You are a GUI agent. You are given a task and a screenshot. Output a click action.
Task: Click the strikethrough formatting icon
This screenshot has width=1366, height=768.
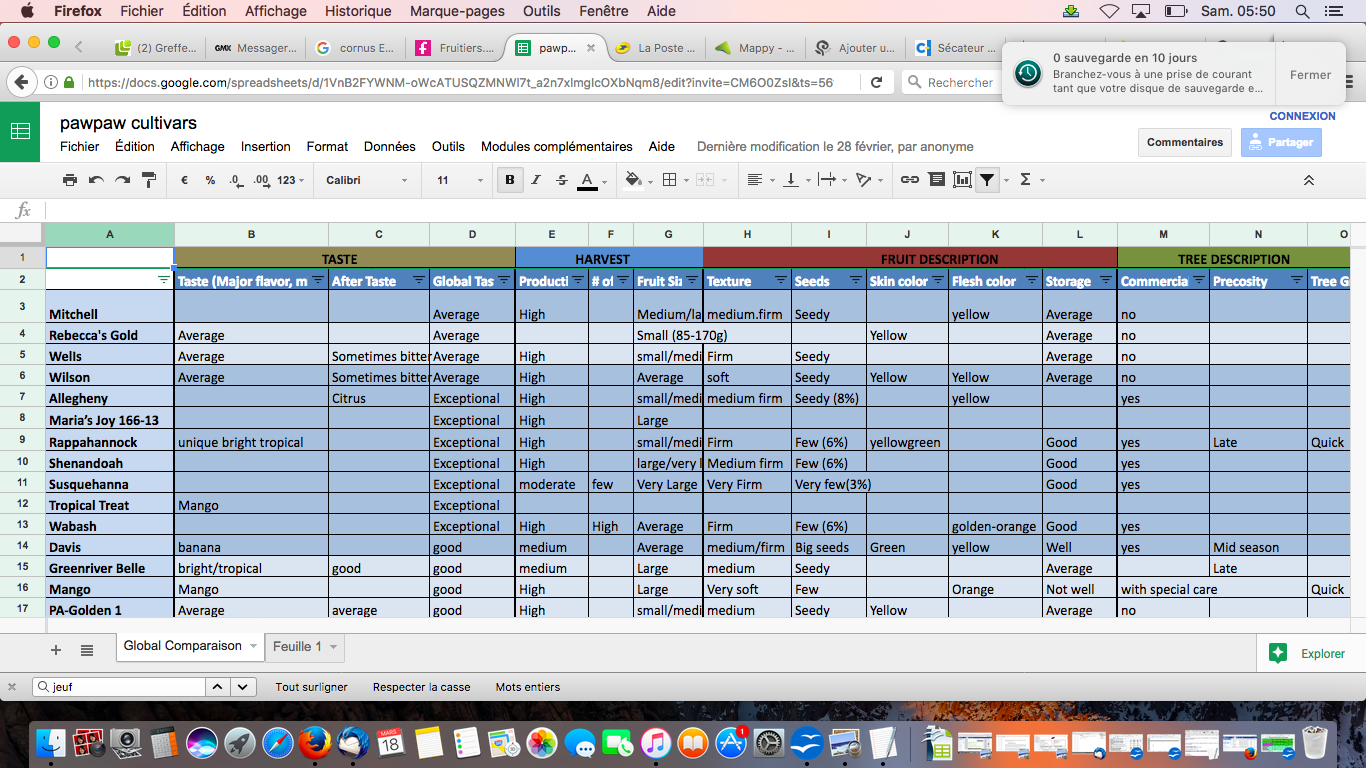click(562, 180)
